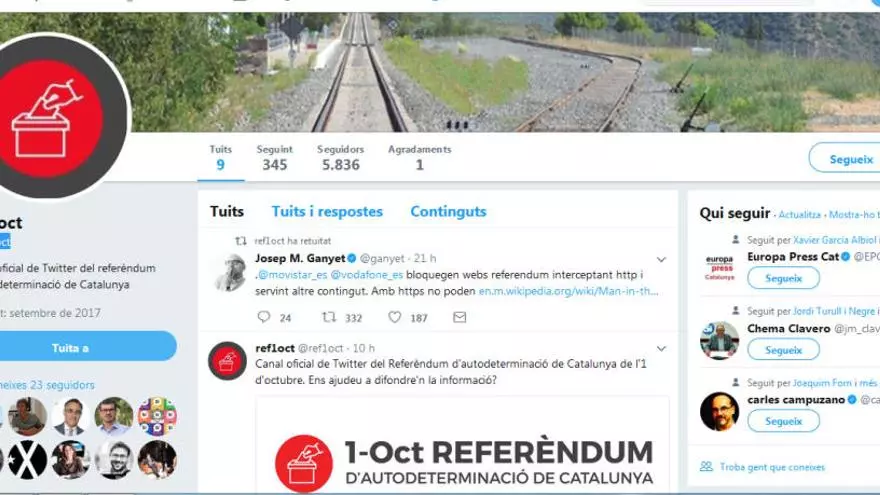Retweet the Josep M. Ganyet tweet
Image resolution: width=880 pixels, height=495 pixels.
(x=329, y=317)
